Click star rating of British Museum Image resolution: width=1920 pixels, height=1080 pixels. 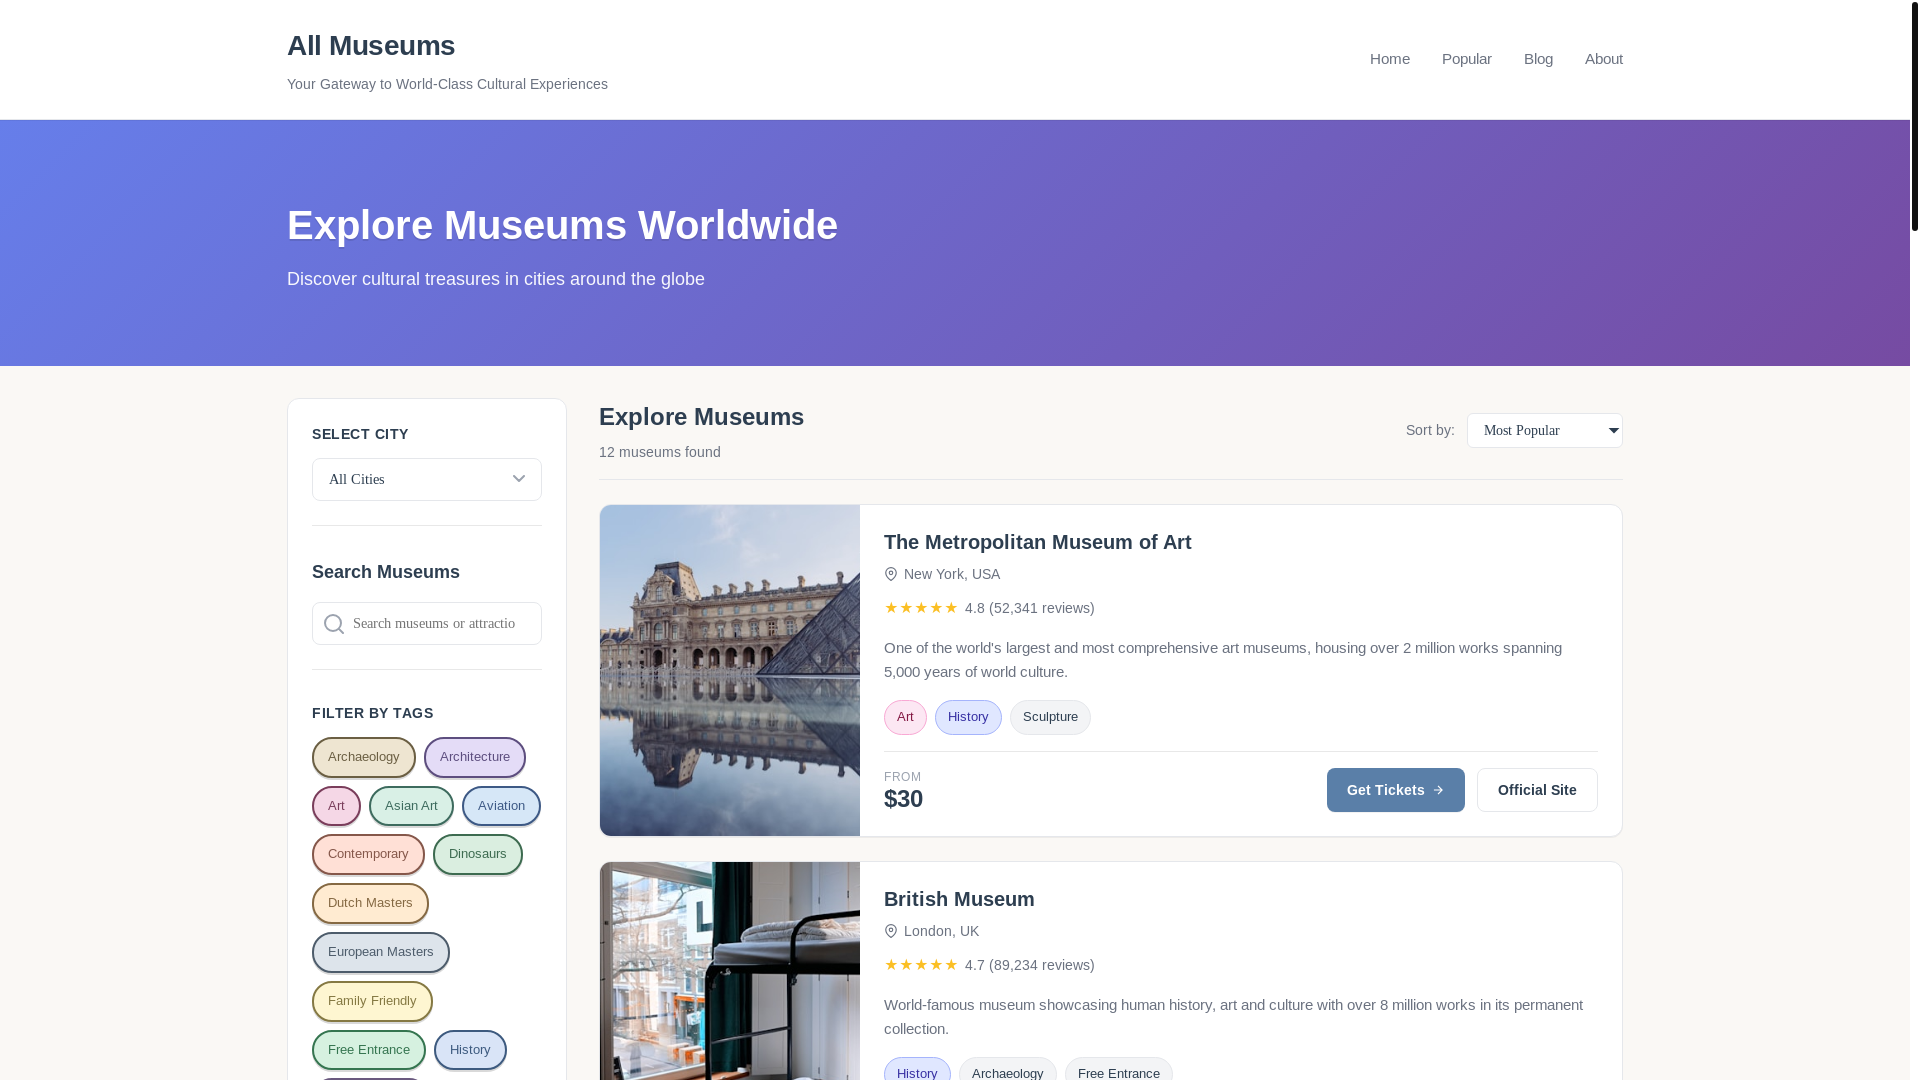click(x=921, y=965)
